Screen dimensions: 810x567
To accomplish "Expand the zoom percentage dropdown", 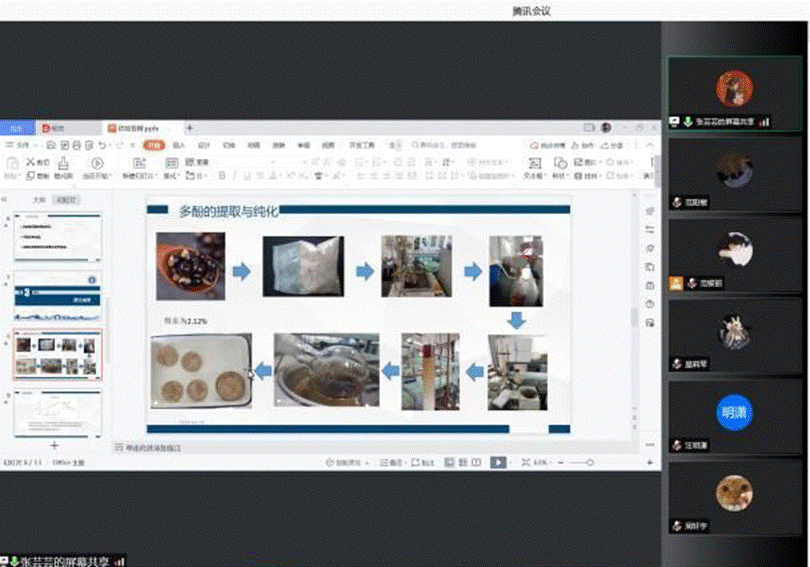I will tap(541, 463).
